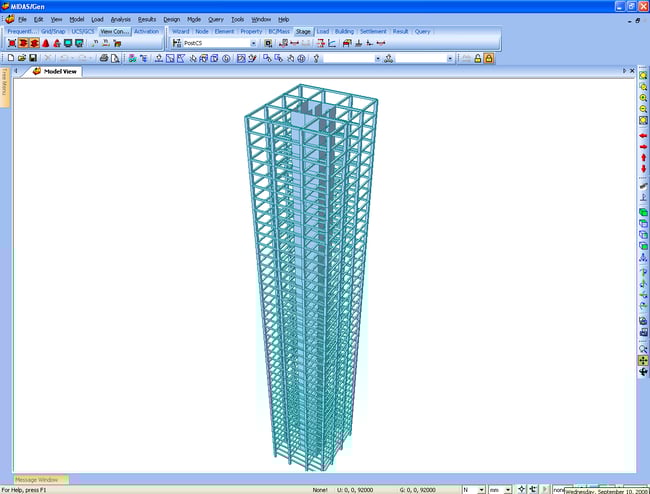650x494 pixels.
Task: Open the Load menu in the menu bar
Action: pyautogui.click(x=97, y=19)
